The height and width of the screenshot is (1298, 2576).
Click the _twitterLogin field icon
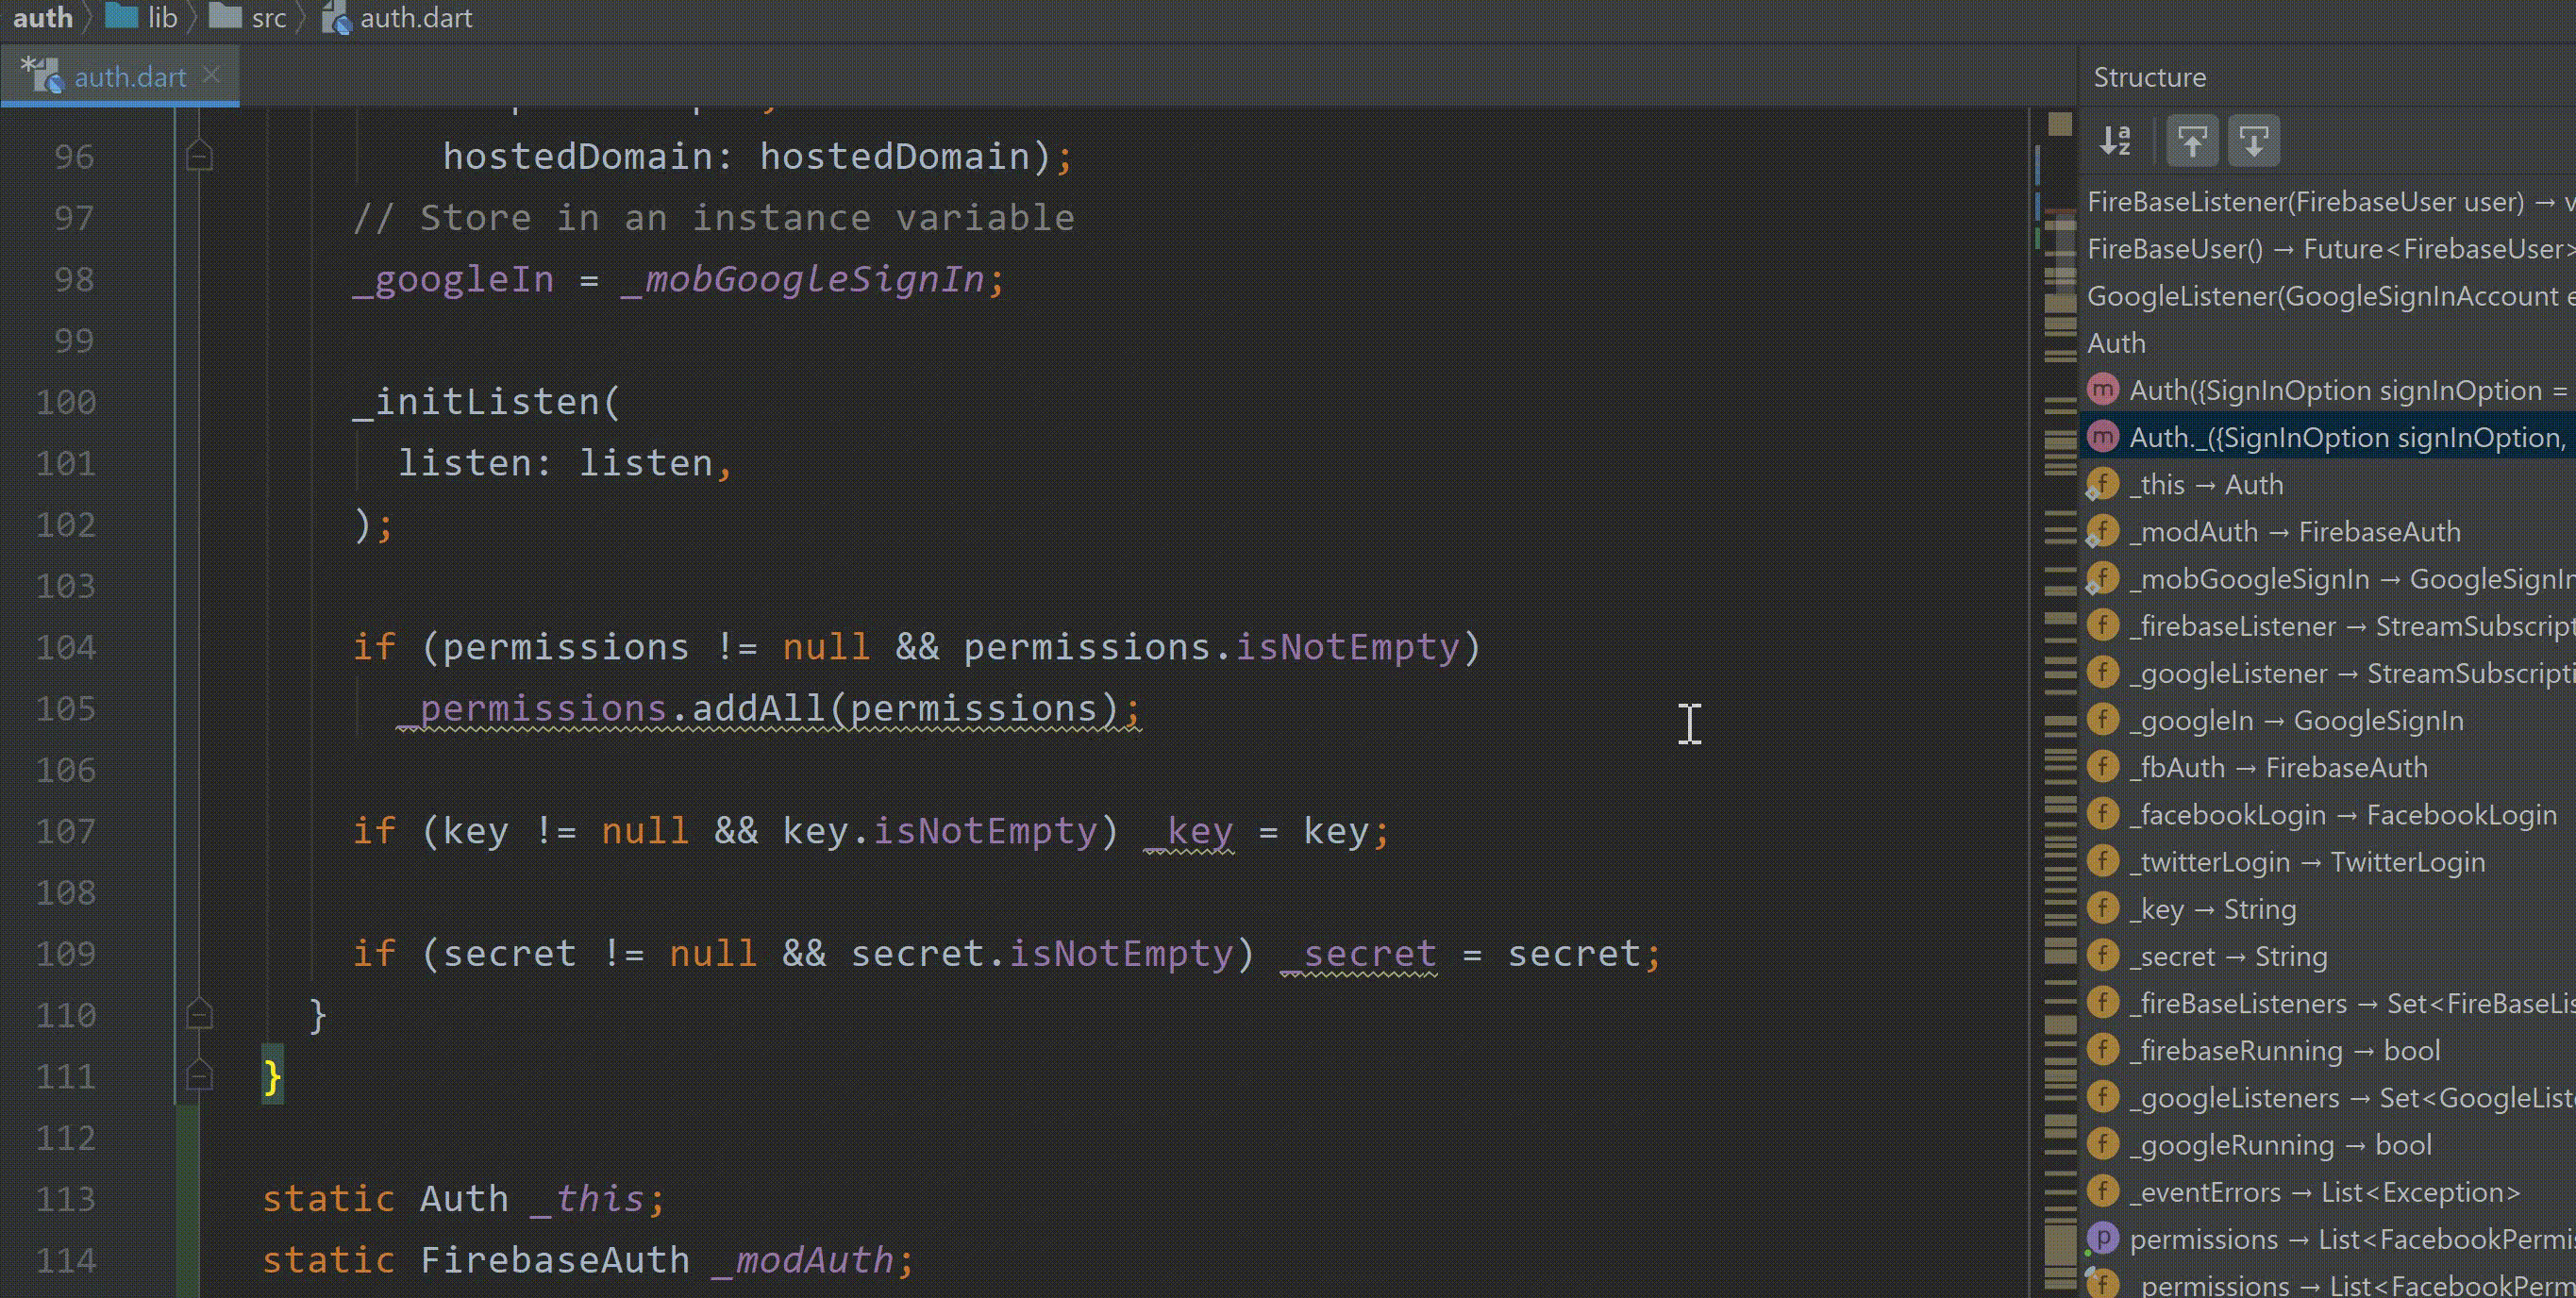tap(2103, 861)
